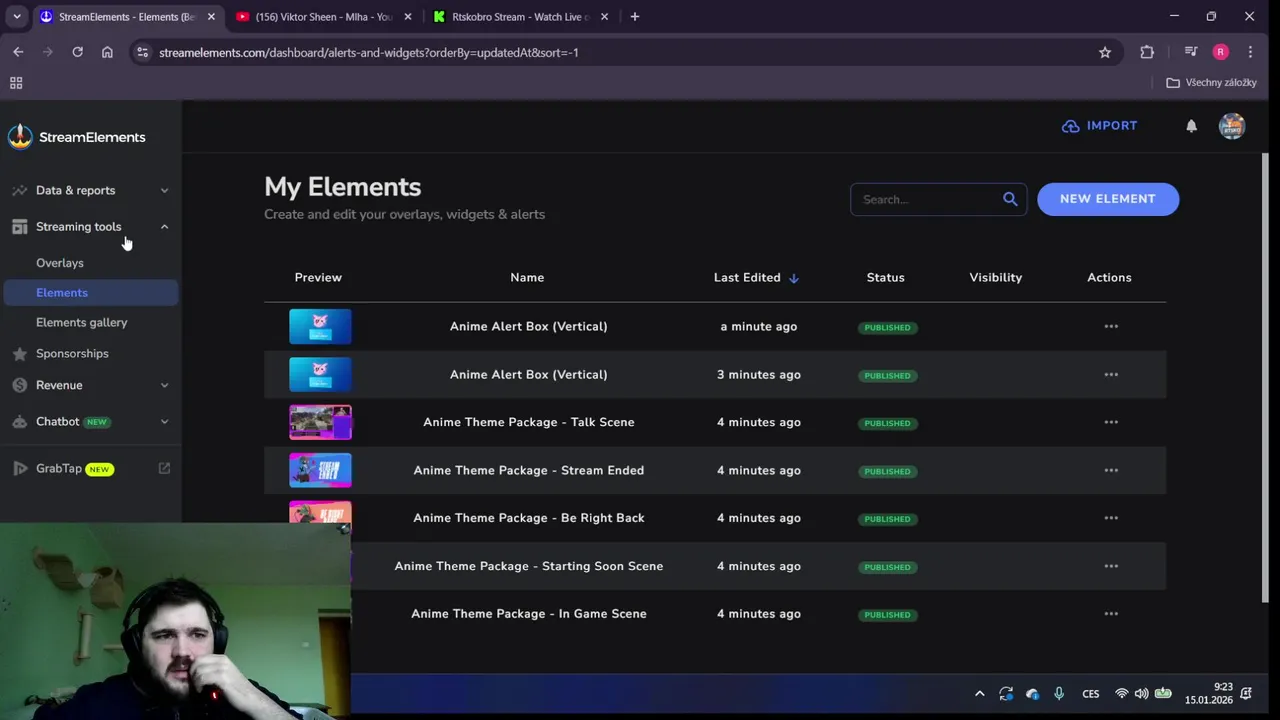Close the StreamElements browser tab
The image size is (1280, 720).
coord(211,17)
